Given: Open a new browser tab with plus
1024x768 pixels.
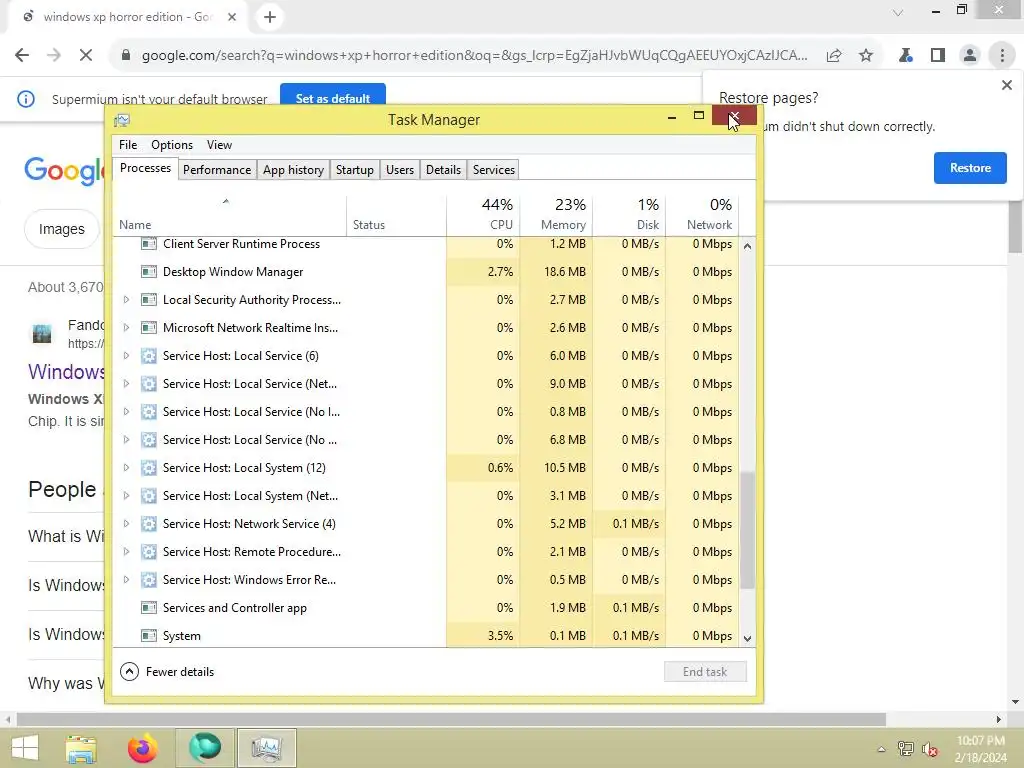Looking at the screenshot, I should 270,18.
